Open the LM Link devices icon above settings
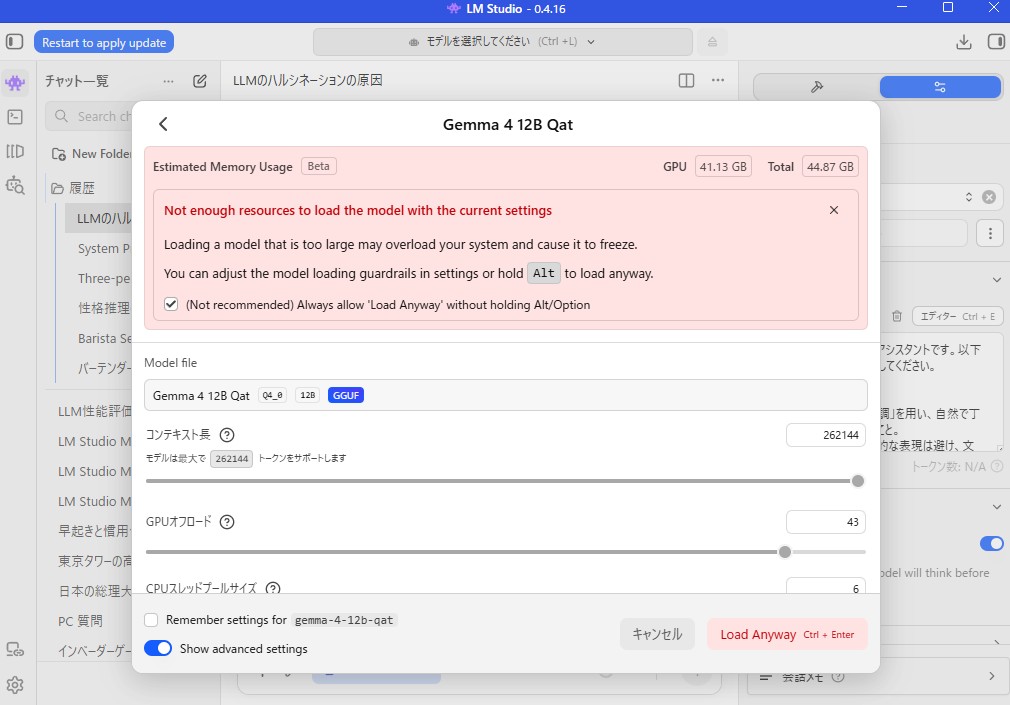 [15, 650]
